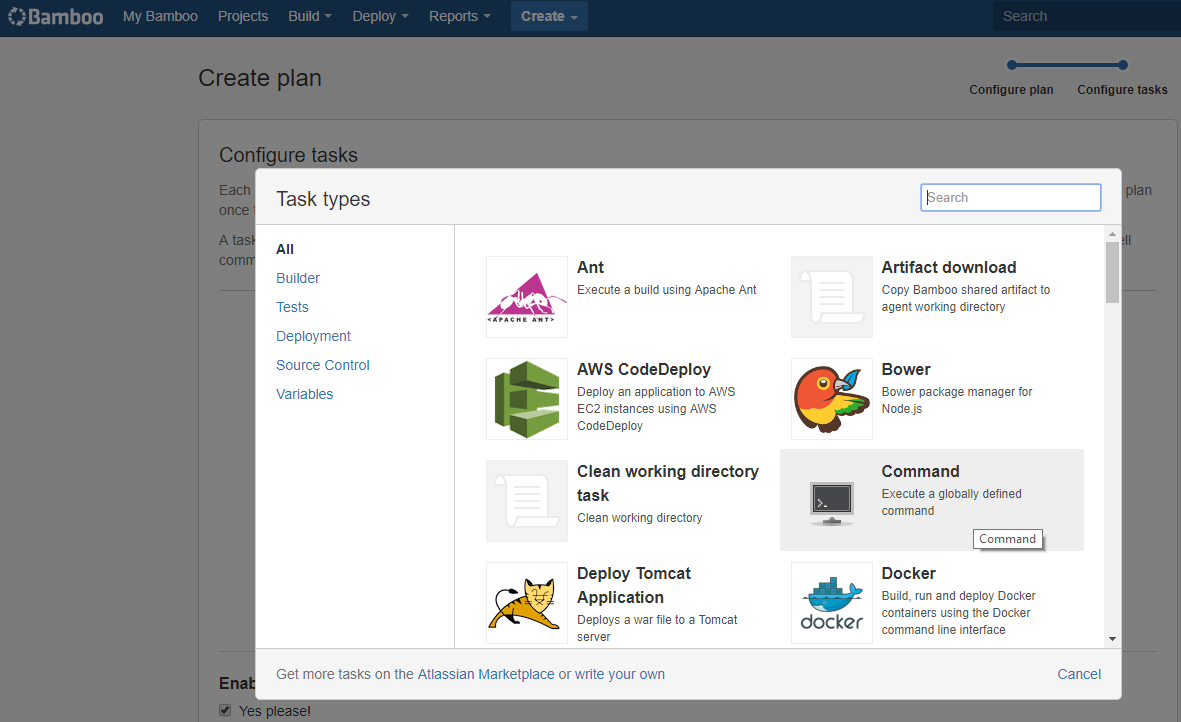This screenshot has width=1181, height=722.
Task: Pick the Artifact download task icon
Action: (x=832, y=297)
